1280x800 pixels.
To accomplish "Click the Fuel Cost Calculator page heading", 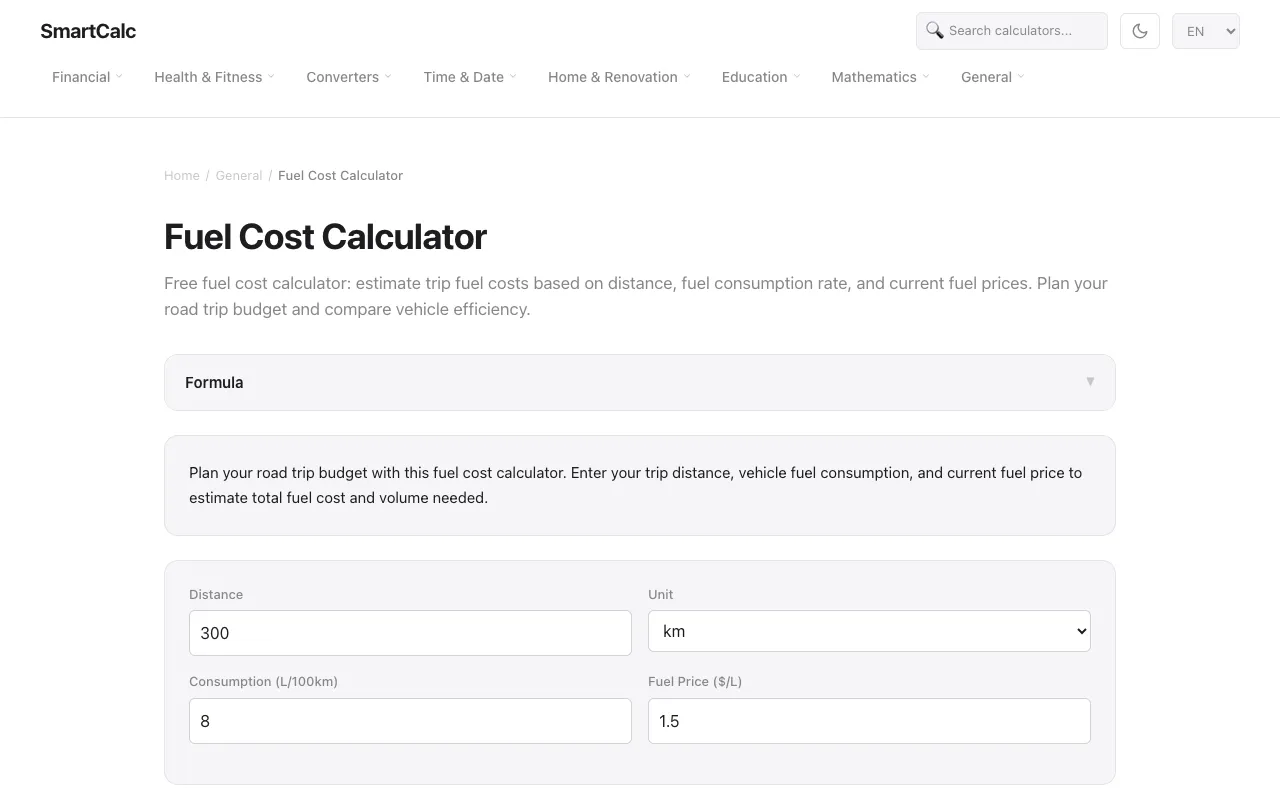I will (x=325, y=237).
